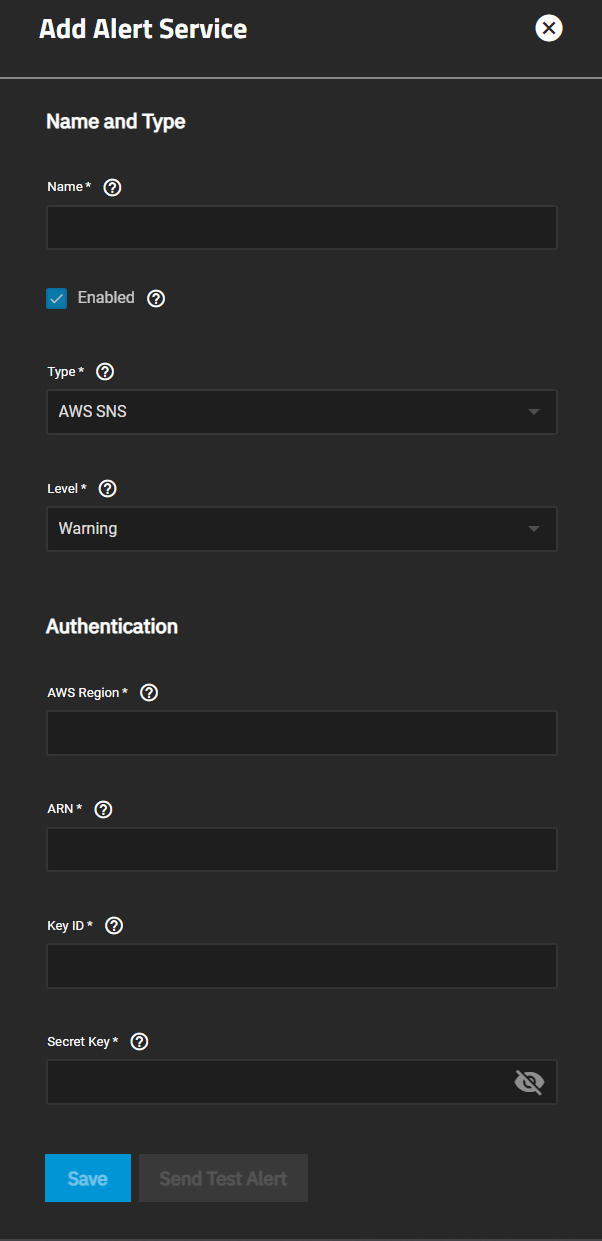Focus the Name input field
The image size is (602, 1241).
pos(301,228)
